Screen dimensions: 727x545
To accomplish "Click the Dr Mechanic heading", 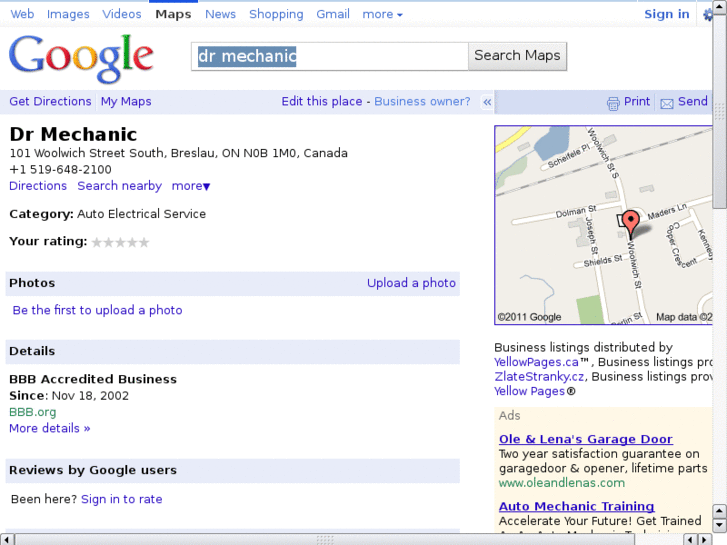I will click(73, 135).
